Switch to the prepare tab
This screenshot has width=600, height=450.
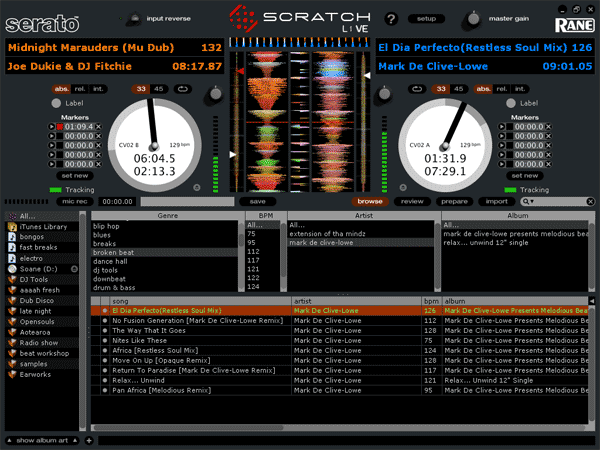click(454, 202)
